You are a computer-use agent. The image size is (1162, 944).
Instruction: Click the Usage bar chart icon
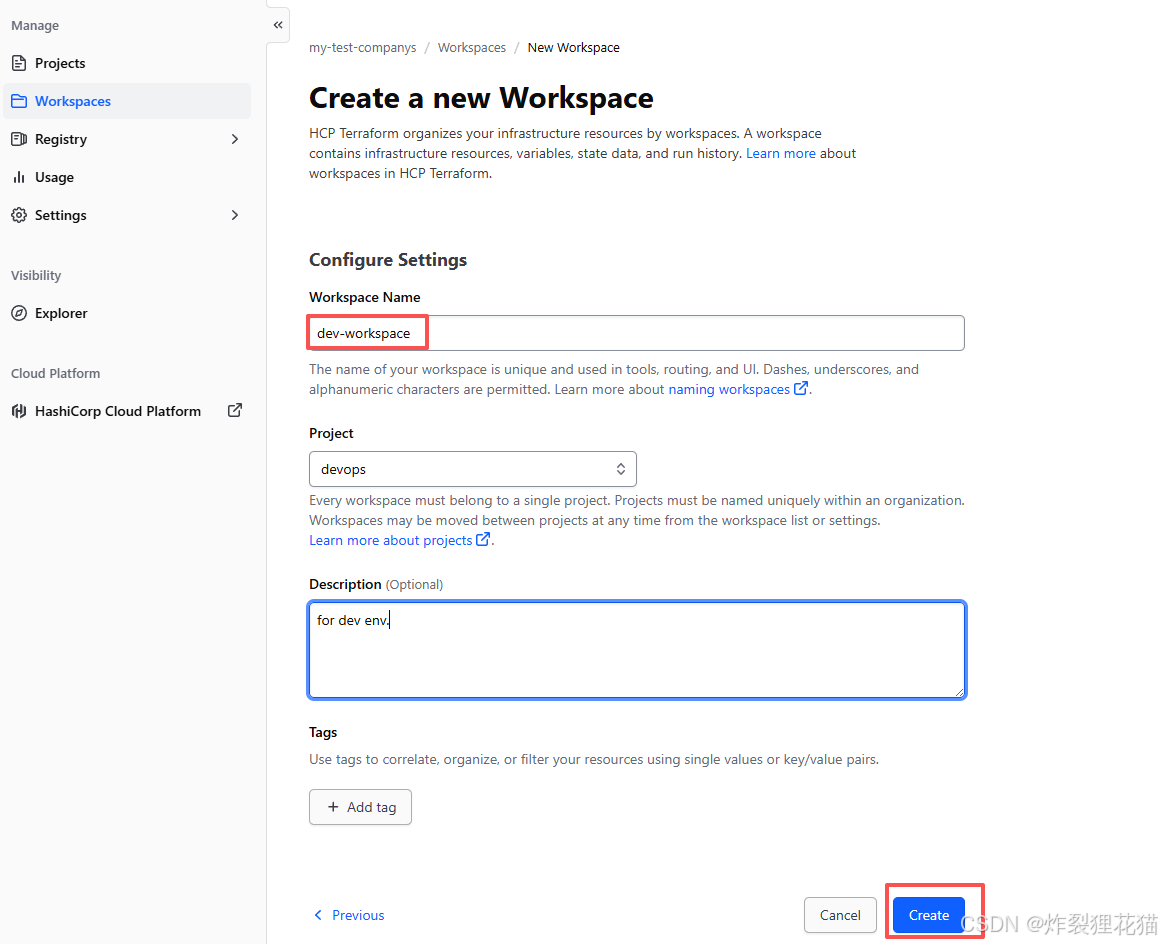click(19, 177)
